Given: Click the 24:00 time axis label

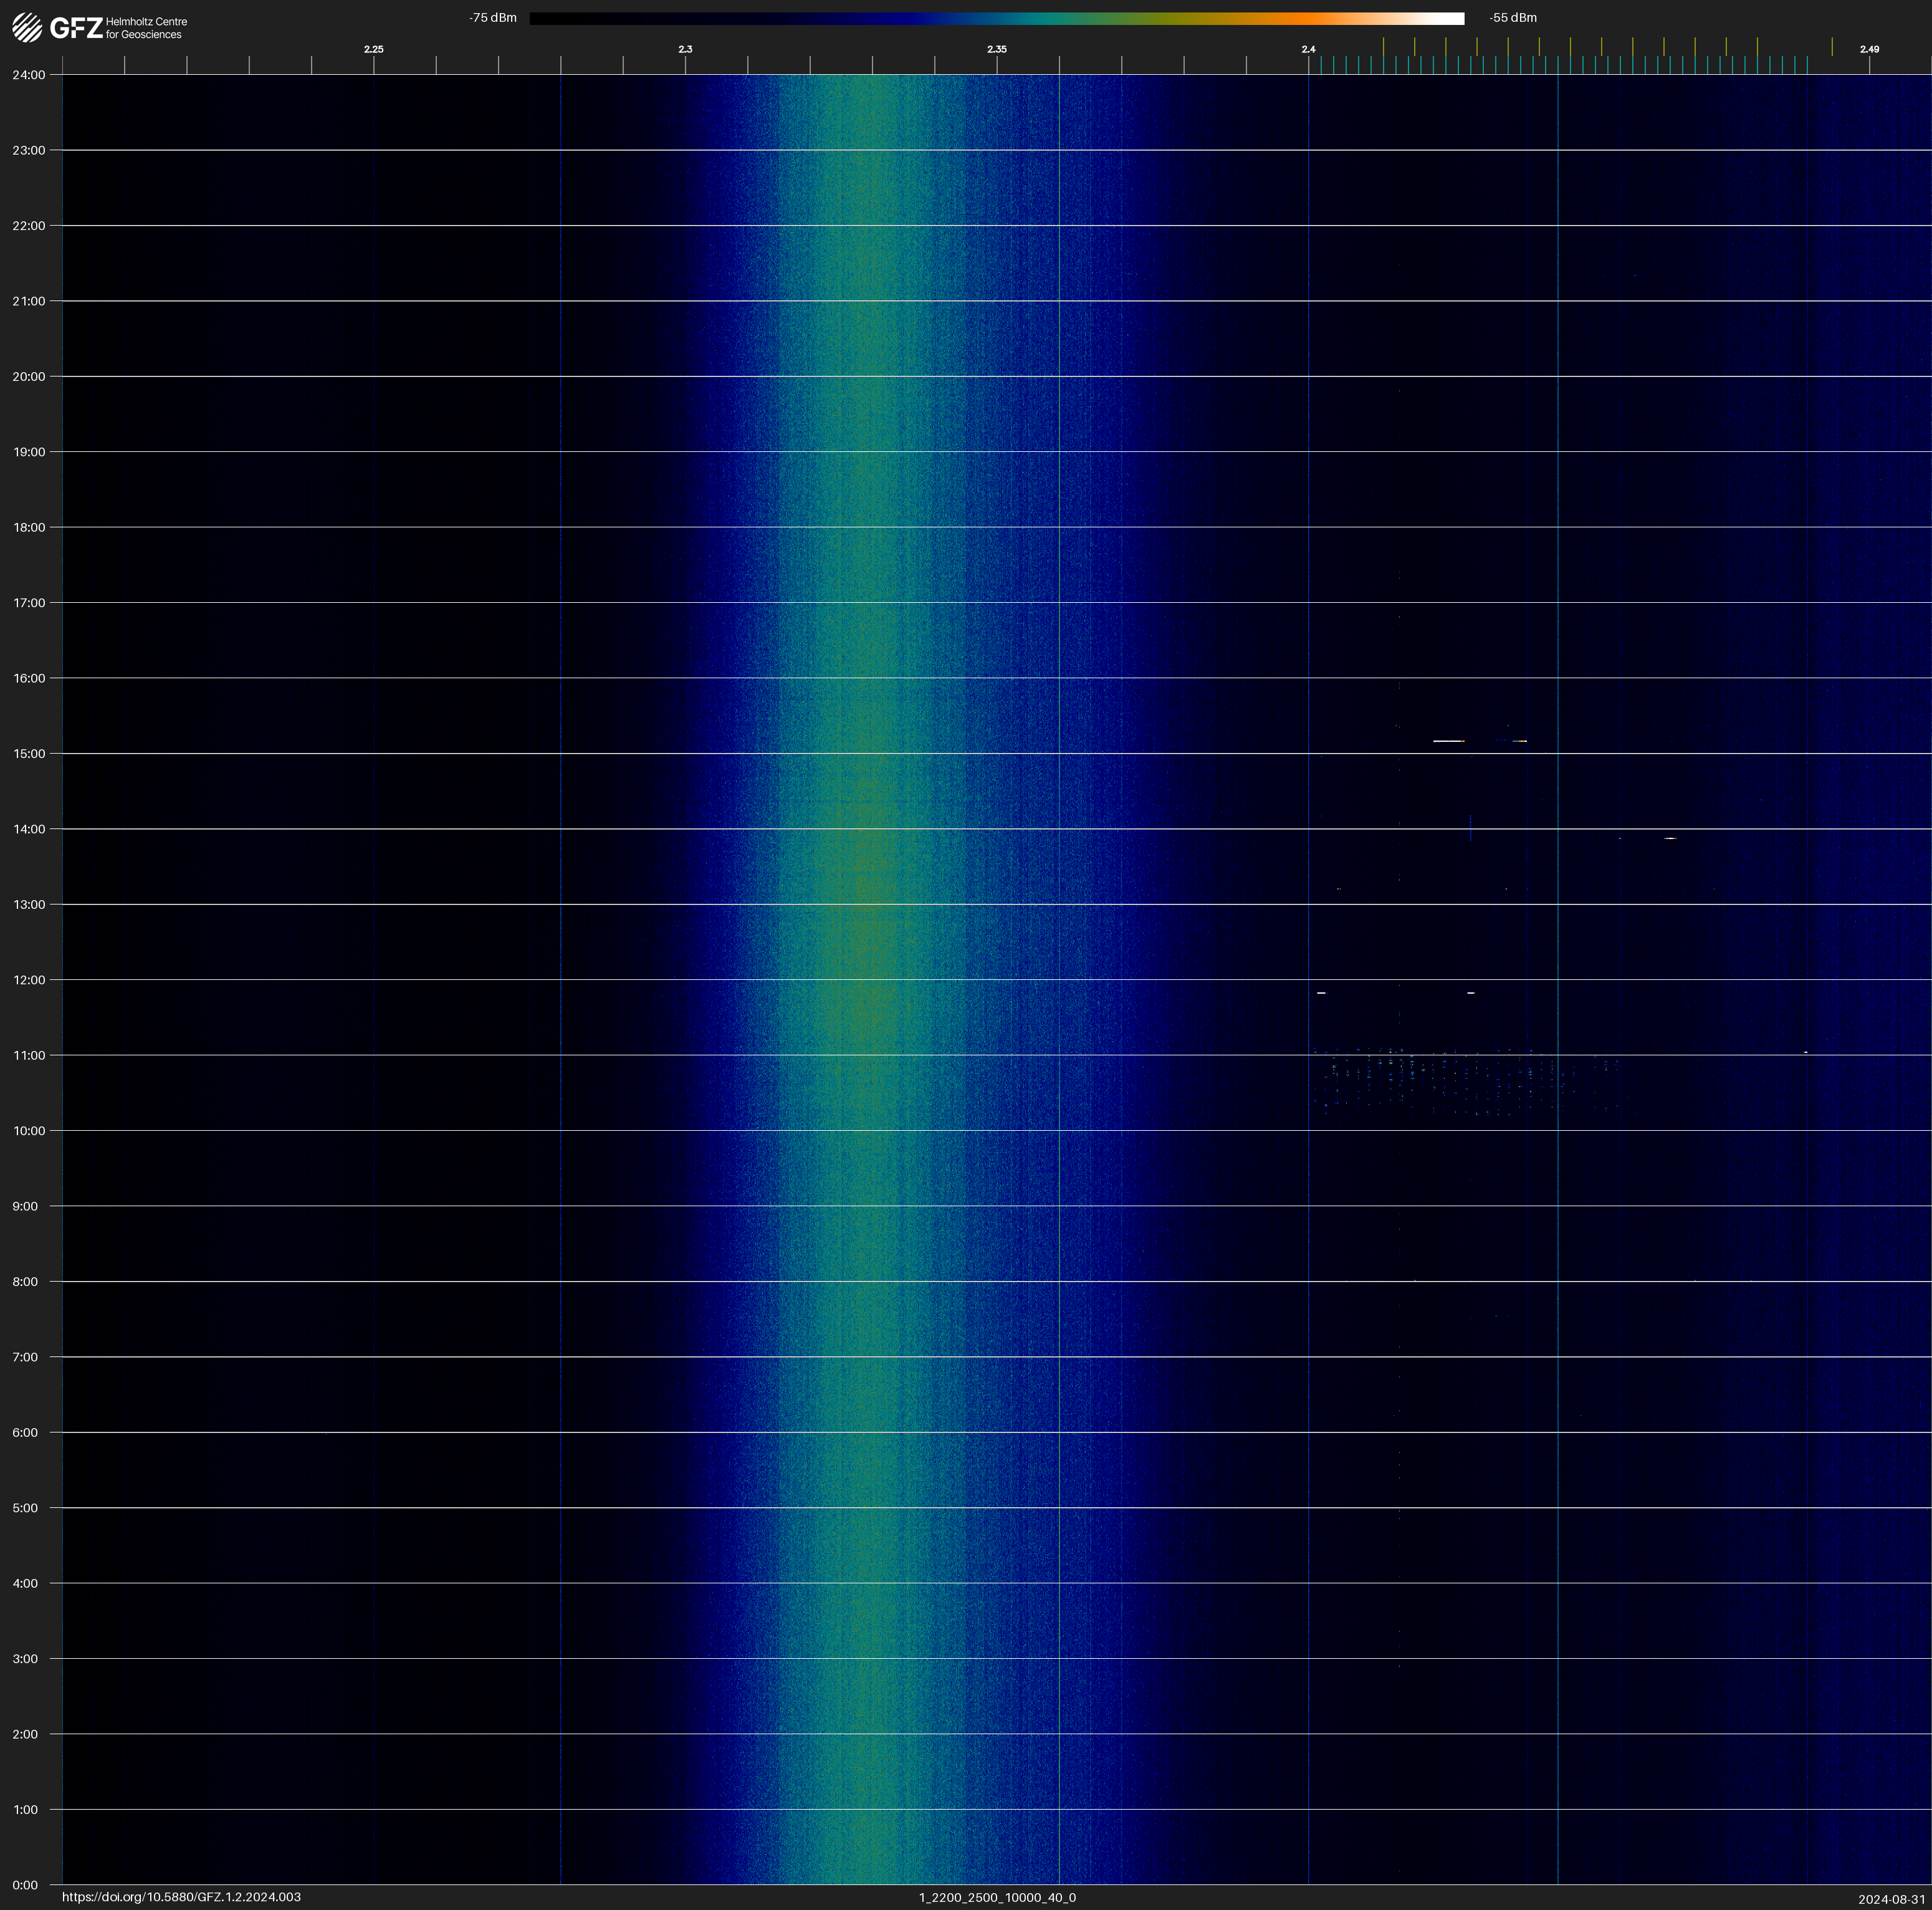Looking at the screenshot, I should point(29,75).
